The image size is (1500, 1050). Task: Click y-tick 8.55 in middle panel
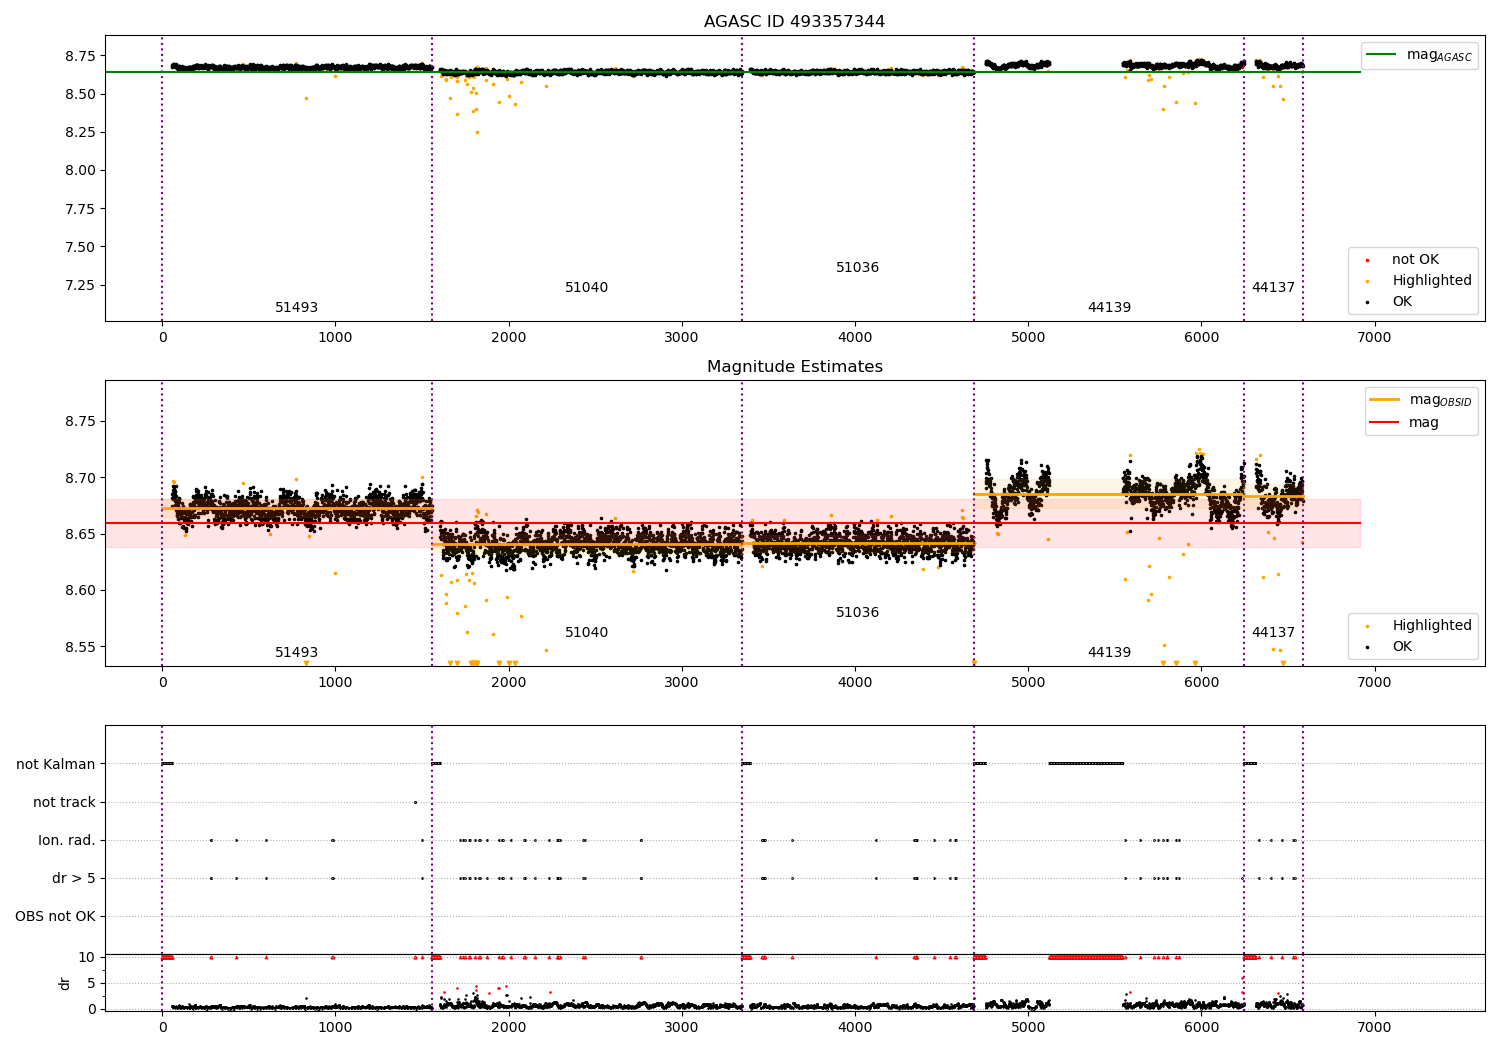[x=79, y=647]
